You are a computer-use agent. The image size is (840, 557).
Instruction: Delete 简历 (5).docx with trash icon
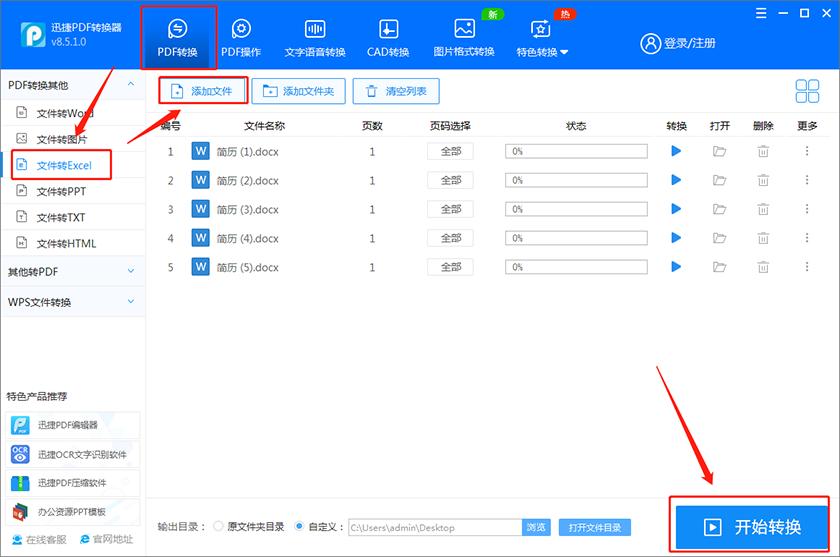tap(763, 267)
